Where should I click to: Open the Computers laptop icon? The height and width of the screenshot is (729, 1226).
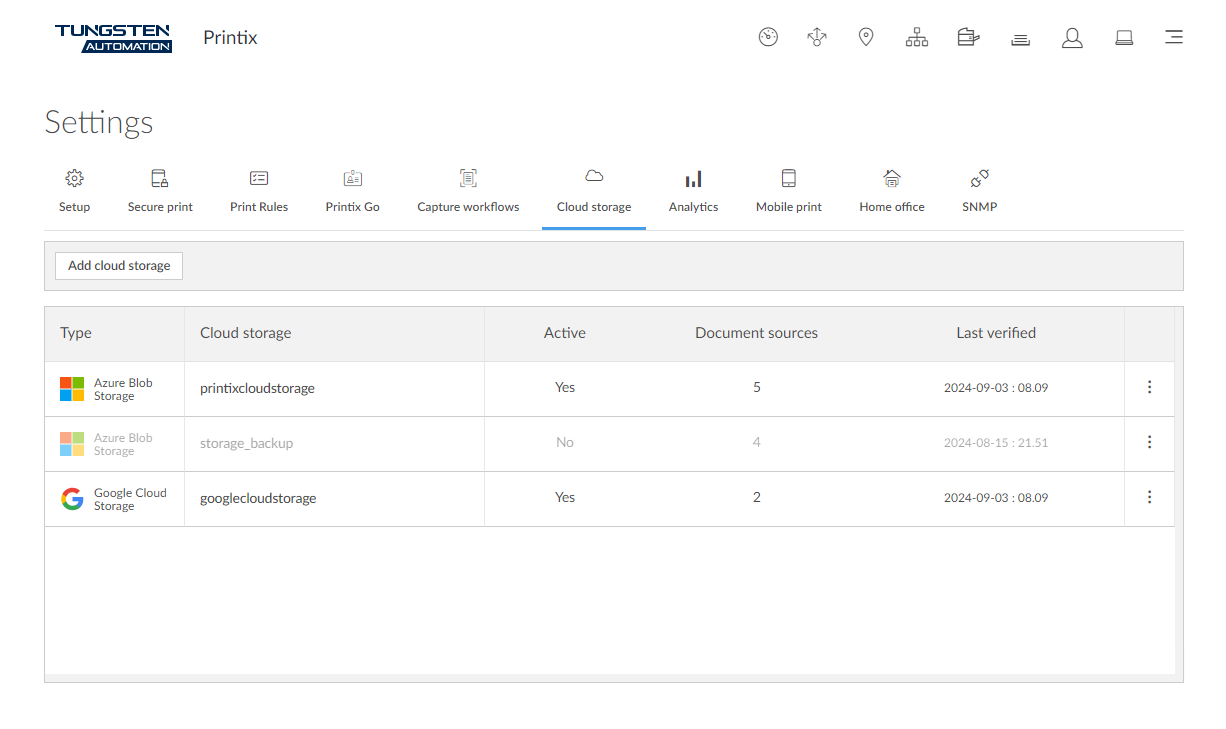(x=1124, y=38)
